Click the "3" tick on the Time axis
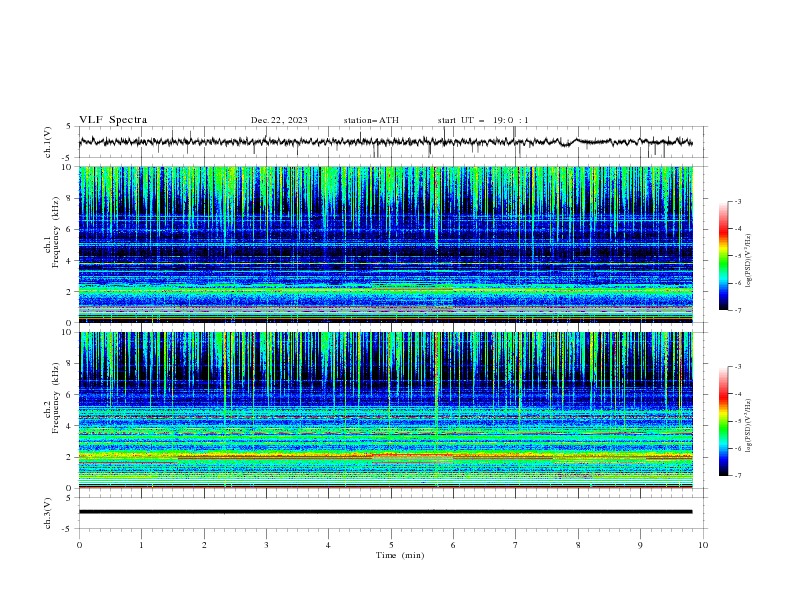The width and height of the screenshot is (792, 612). [x=266, y=545]
